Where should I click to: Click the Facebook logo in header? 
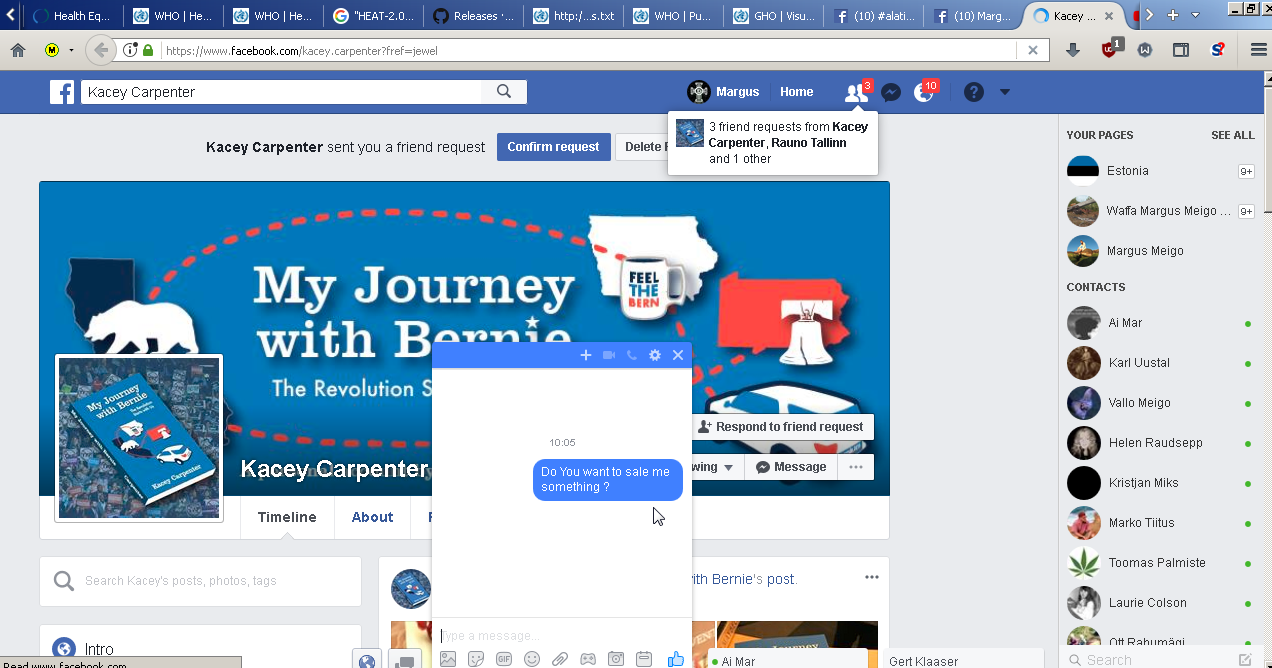(62, 92)
